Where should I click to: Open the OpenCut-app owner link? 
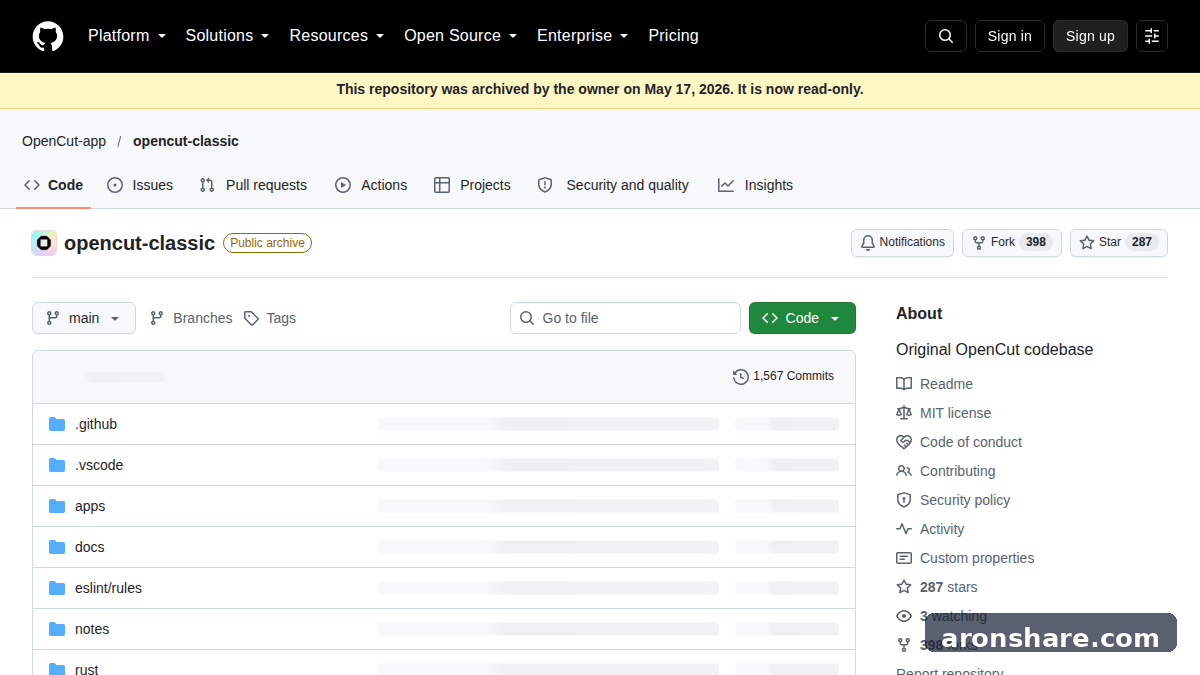pyautogui.click(x=64, y=141)
